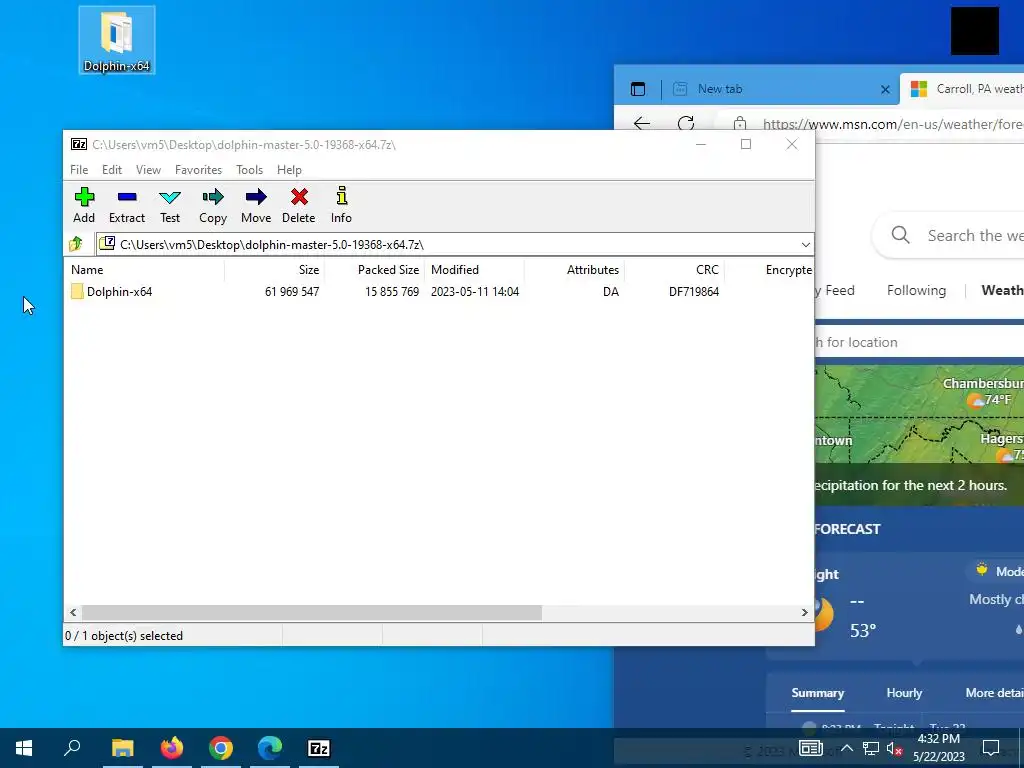1024x768 pixels.
Task: Launch Firefox from taskbar
Action: pyautogui.click(x=172, y=748)
